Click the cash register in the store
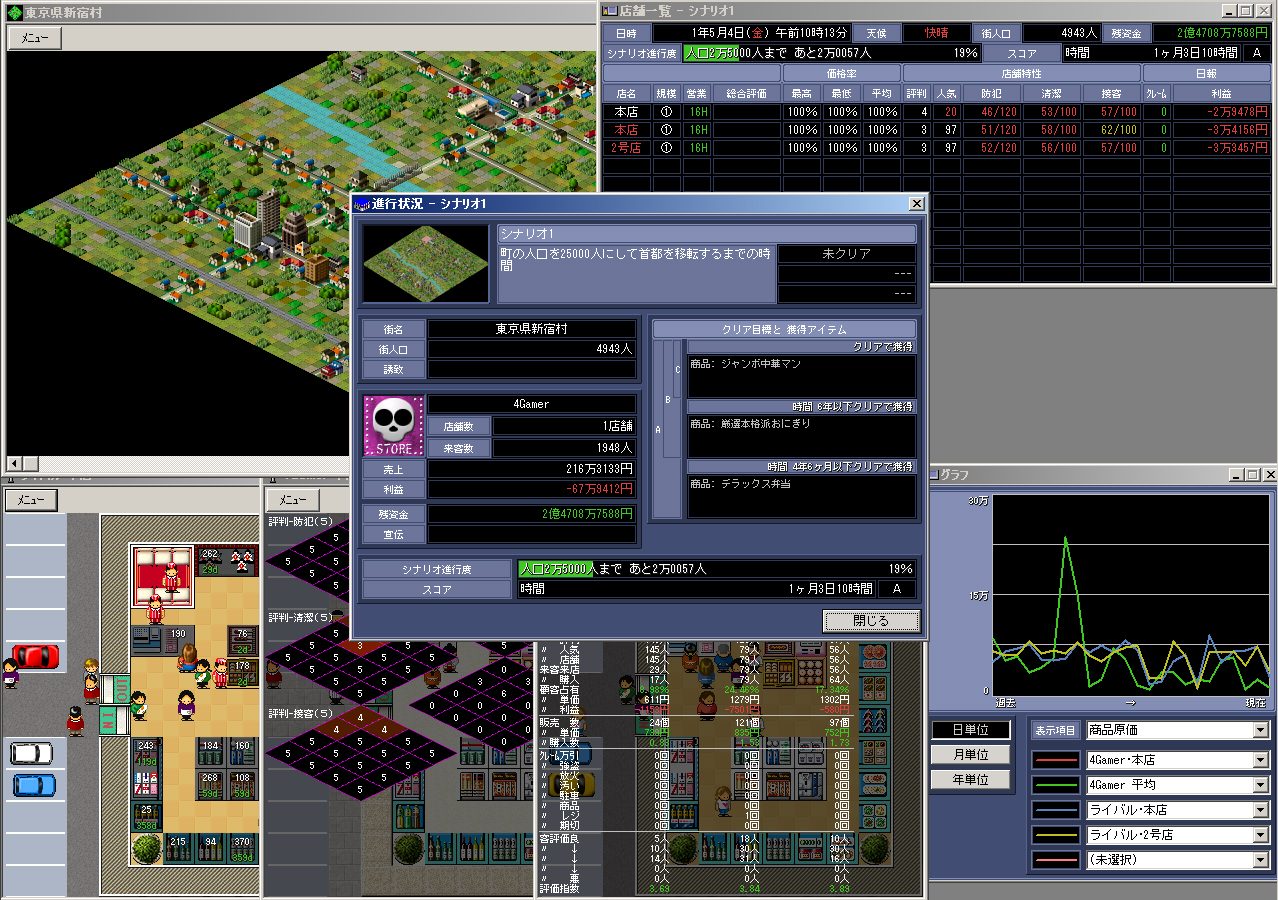Screen dimensions: 1278x900 [x=148, y=638]
